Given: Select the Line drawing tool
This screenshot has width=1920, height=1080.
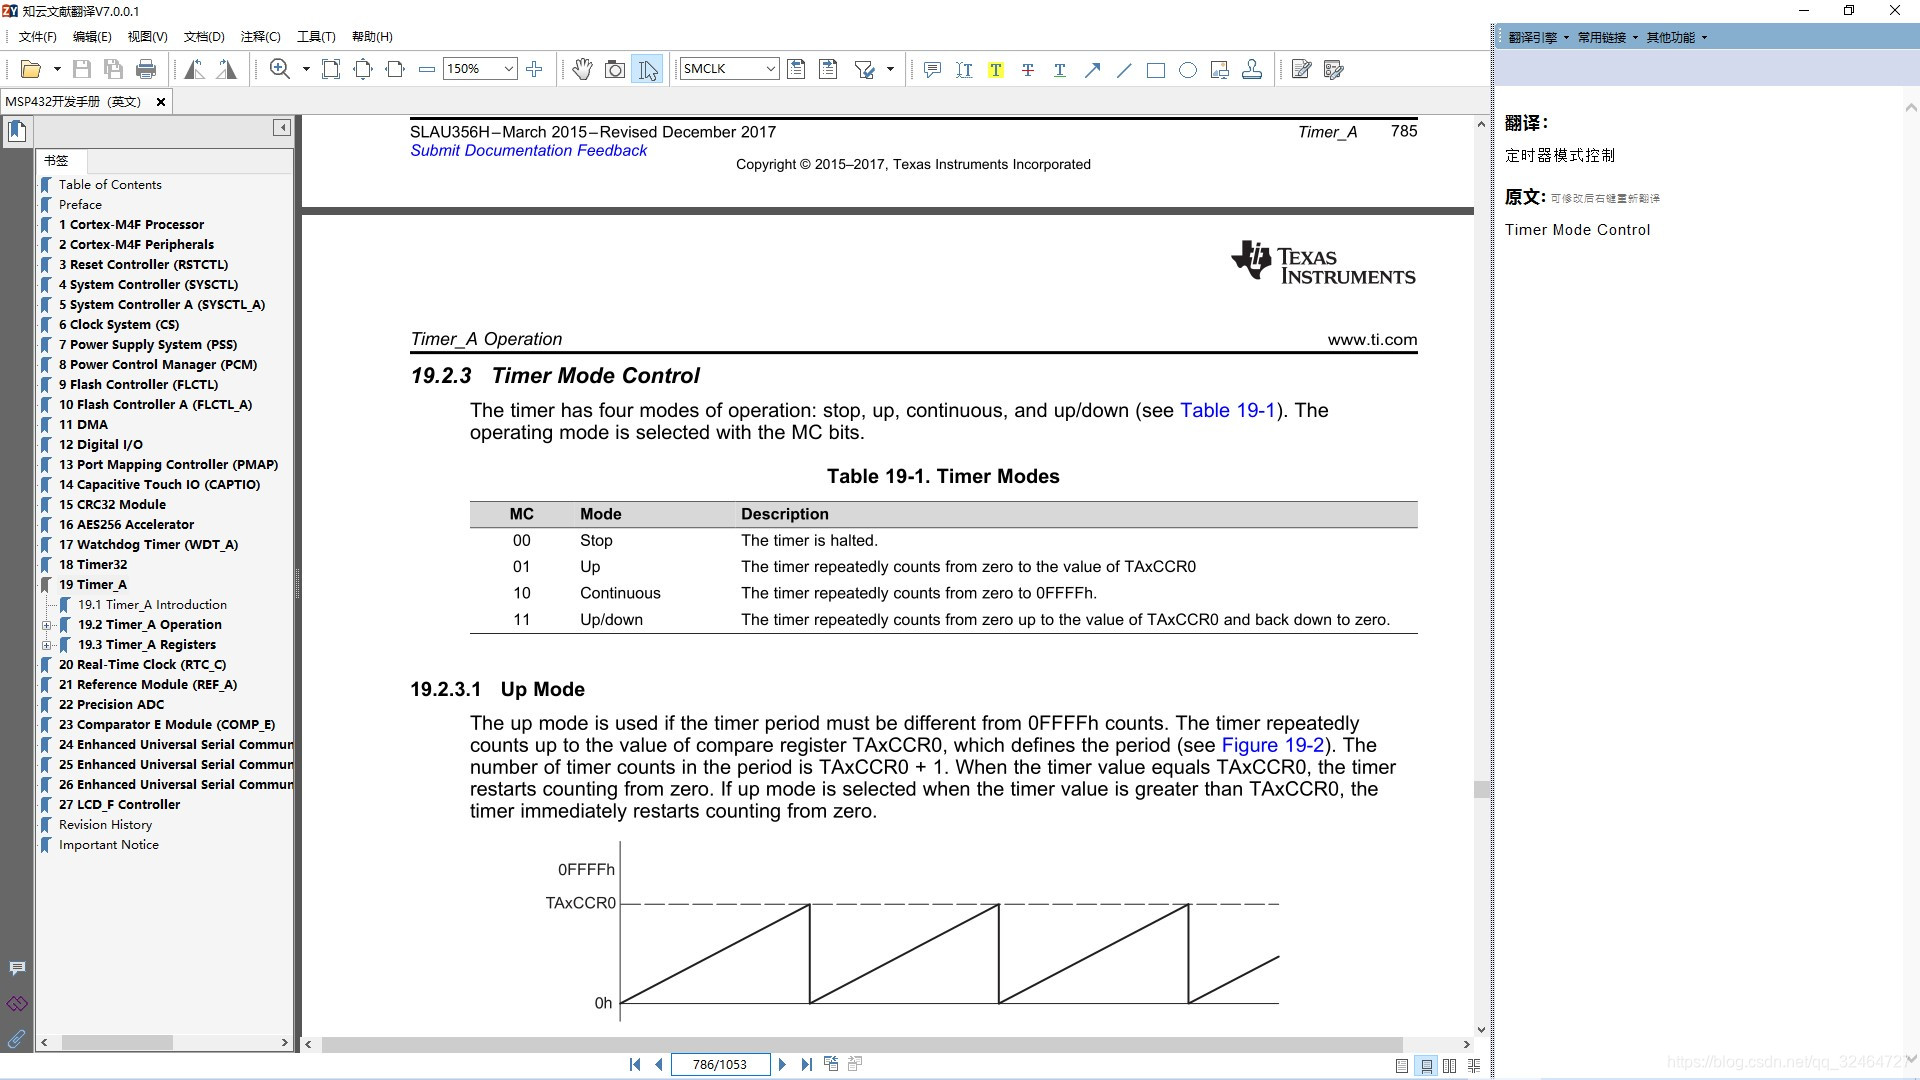Looking at the screenshot, I should [x=1124, y=69].
